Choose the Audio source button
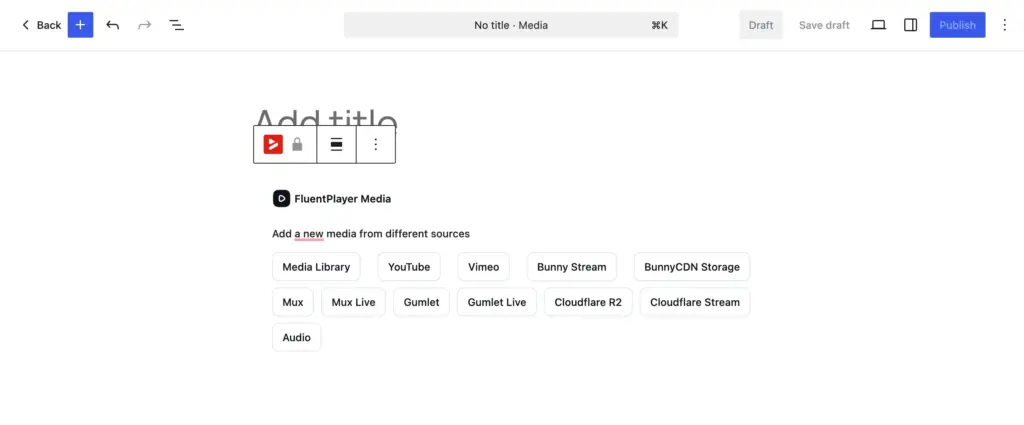This screenshot has height=425, width=1024. [296, 338]
